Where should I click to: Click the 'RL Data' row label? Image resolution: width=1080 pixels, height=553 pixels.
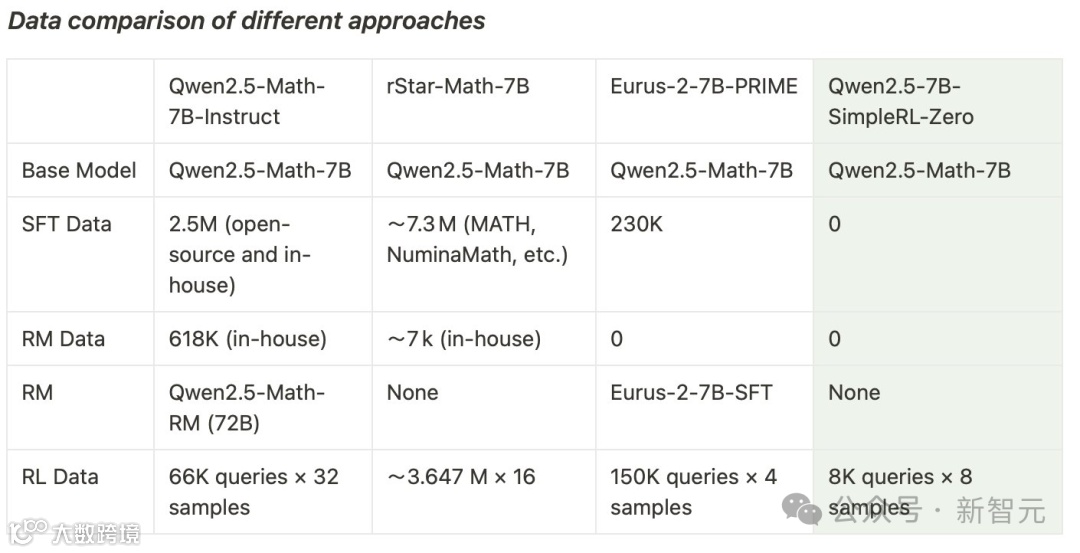click(60, 477)
